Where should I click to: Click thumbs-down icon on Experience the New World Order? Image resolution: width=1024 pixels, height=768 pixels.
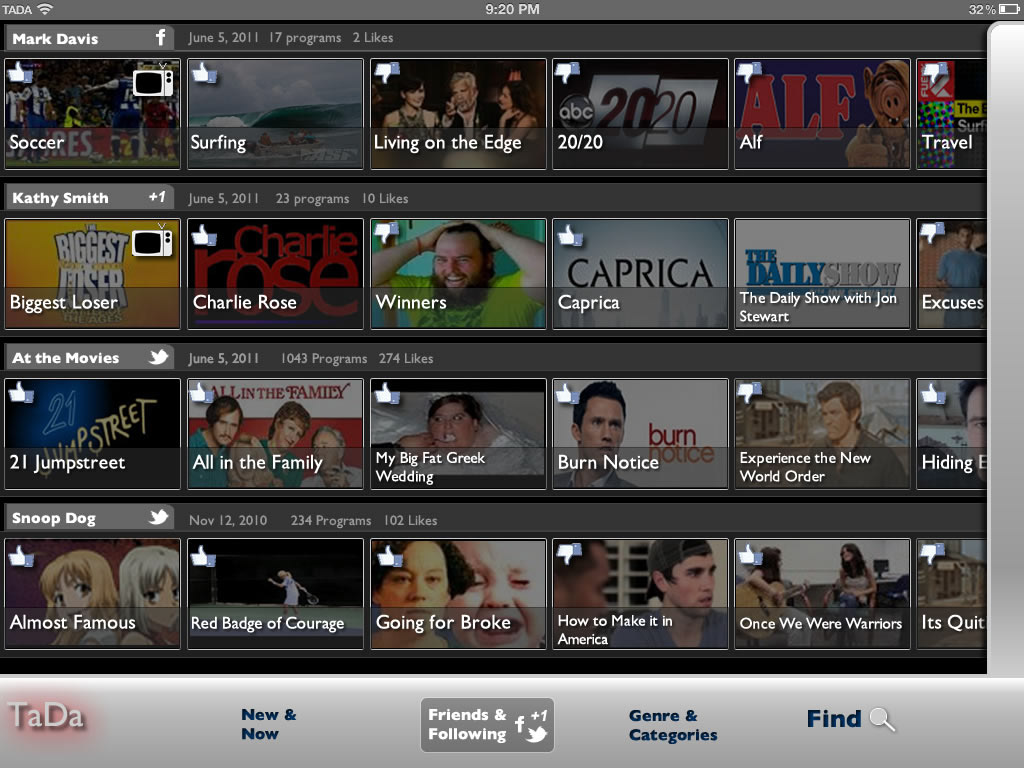tap(749, 392)
